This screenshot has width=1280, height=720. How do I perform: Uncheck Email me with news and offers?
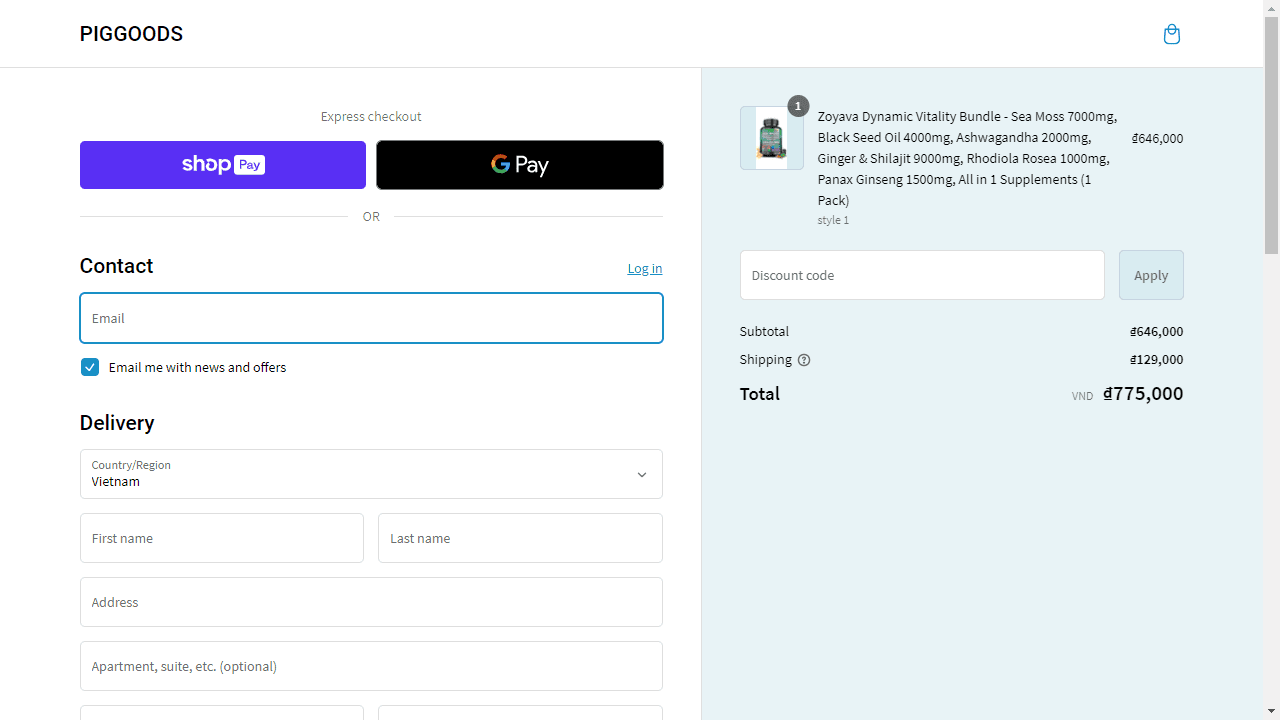tap(90, 367)
